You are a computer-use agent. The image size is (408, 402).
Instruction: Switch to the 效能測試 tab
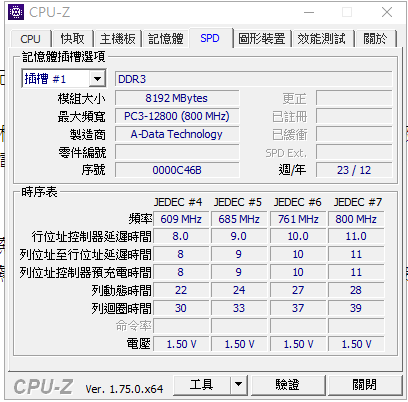coord(322,39)
